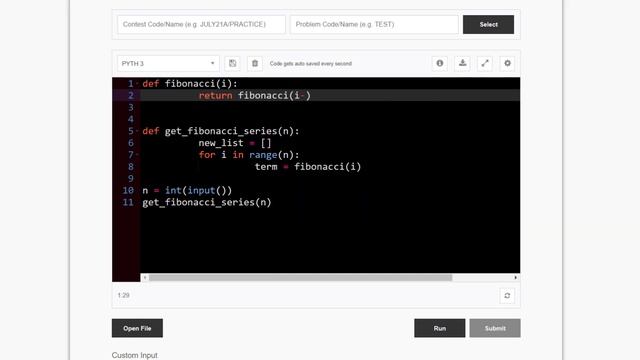Click line number 2 in gutter
The image size is (640, 360).
131,96
